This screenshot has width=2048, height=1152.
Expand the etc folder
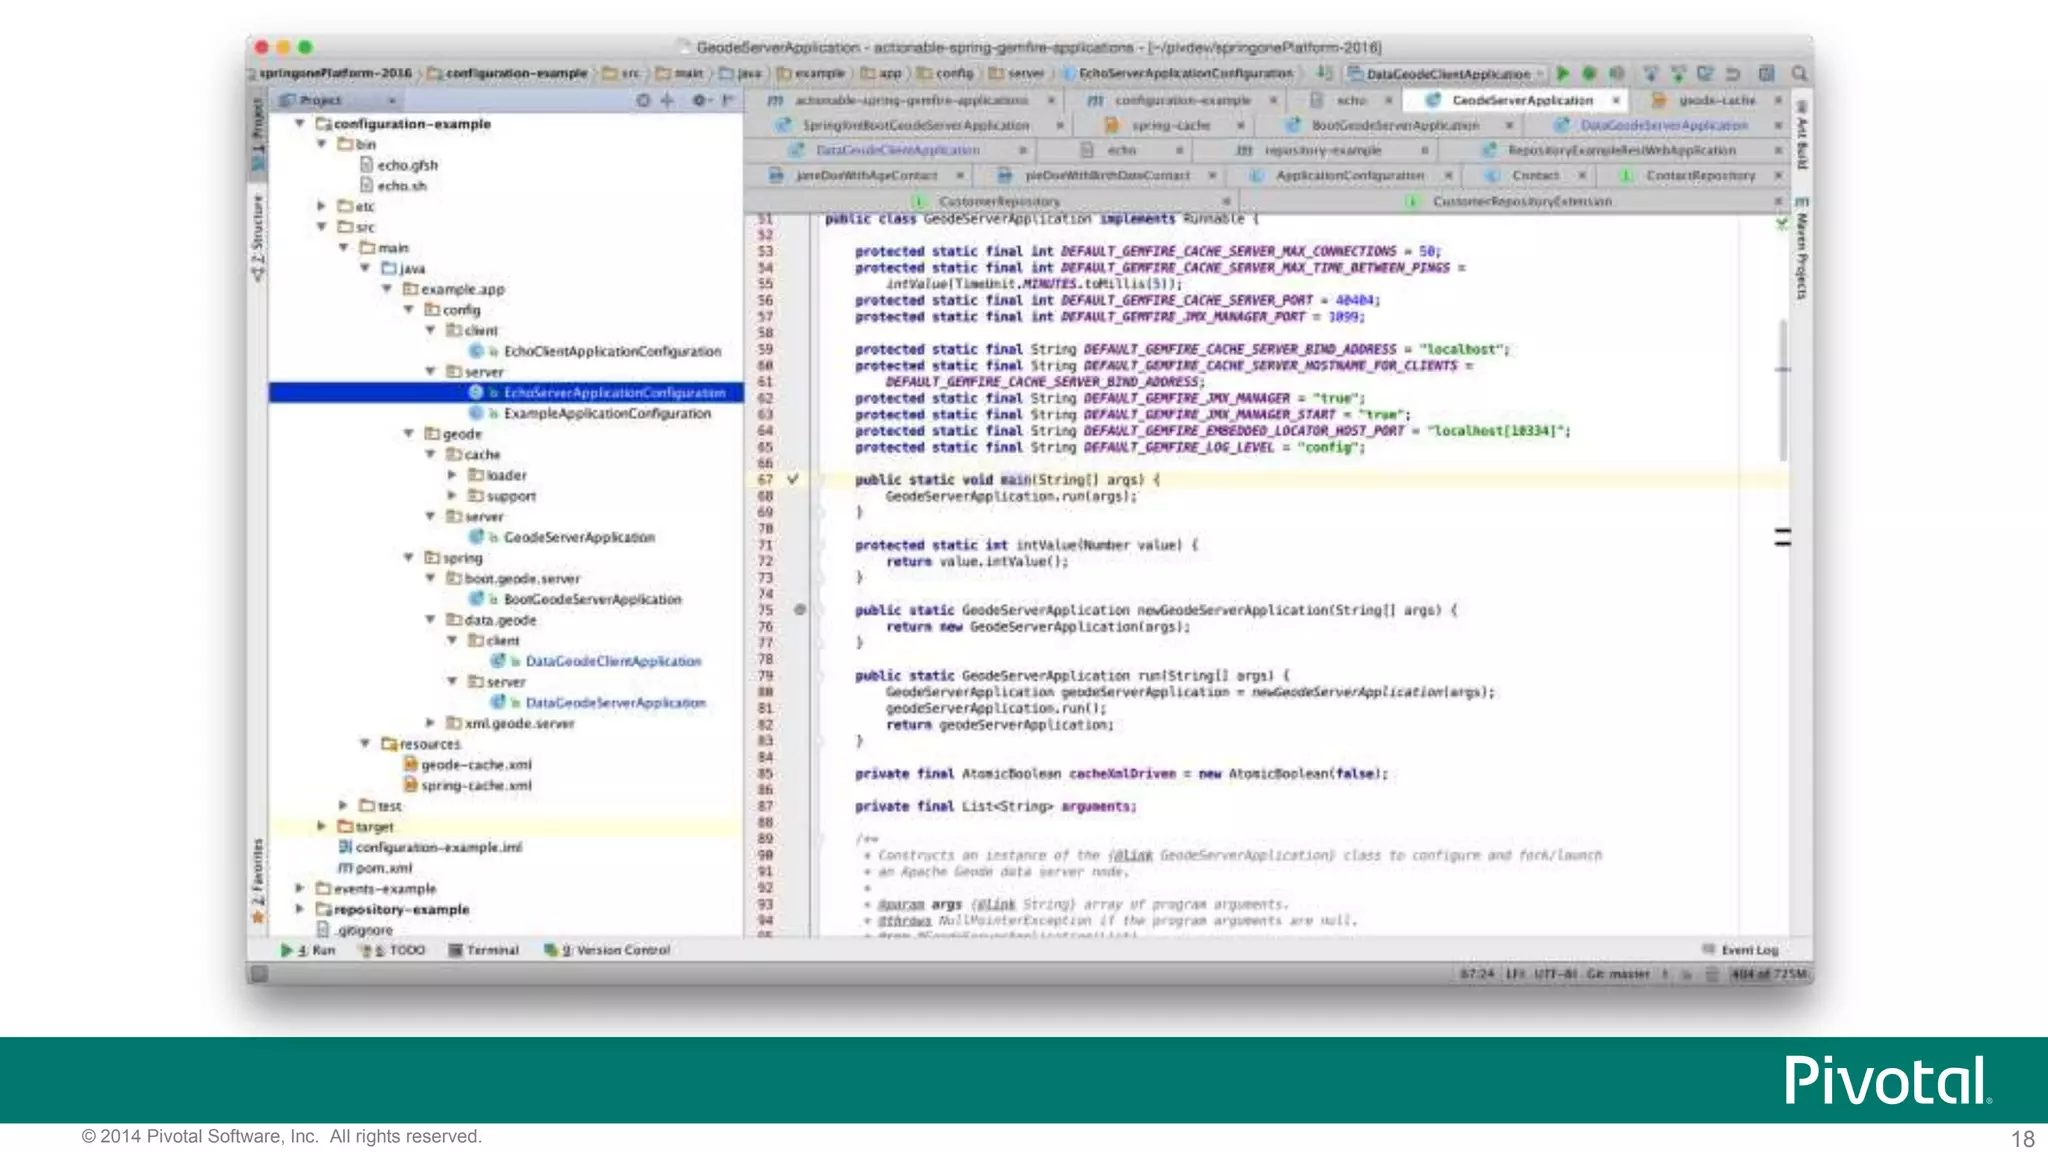point(322,206)
